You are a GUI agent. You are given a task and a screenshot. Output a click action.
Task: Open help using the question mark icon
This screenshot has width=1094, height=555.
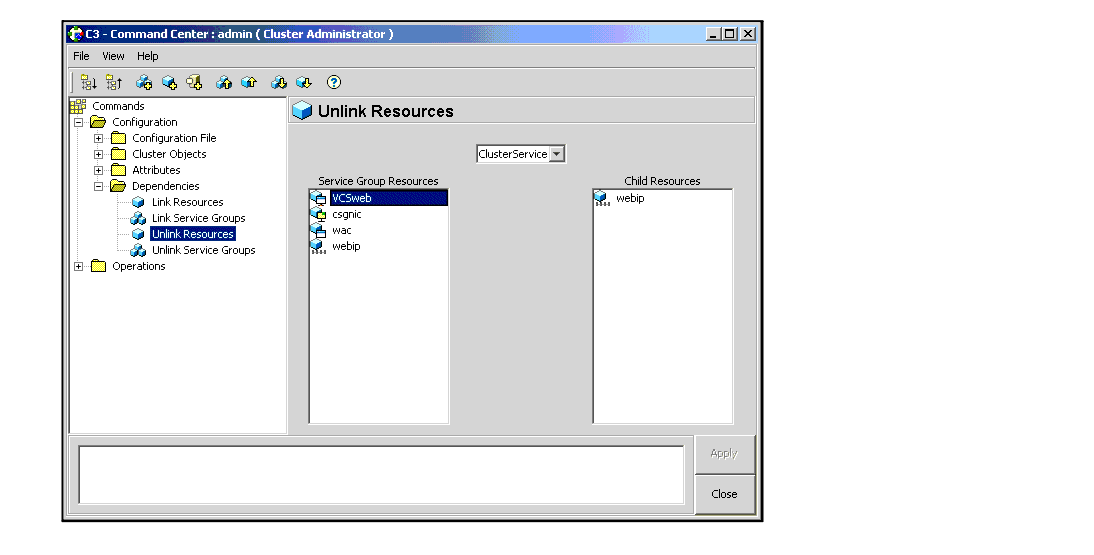(334, 83)
